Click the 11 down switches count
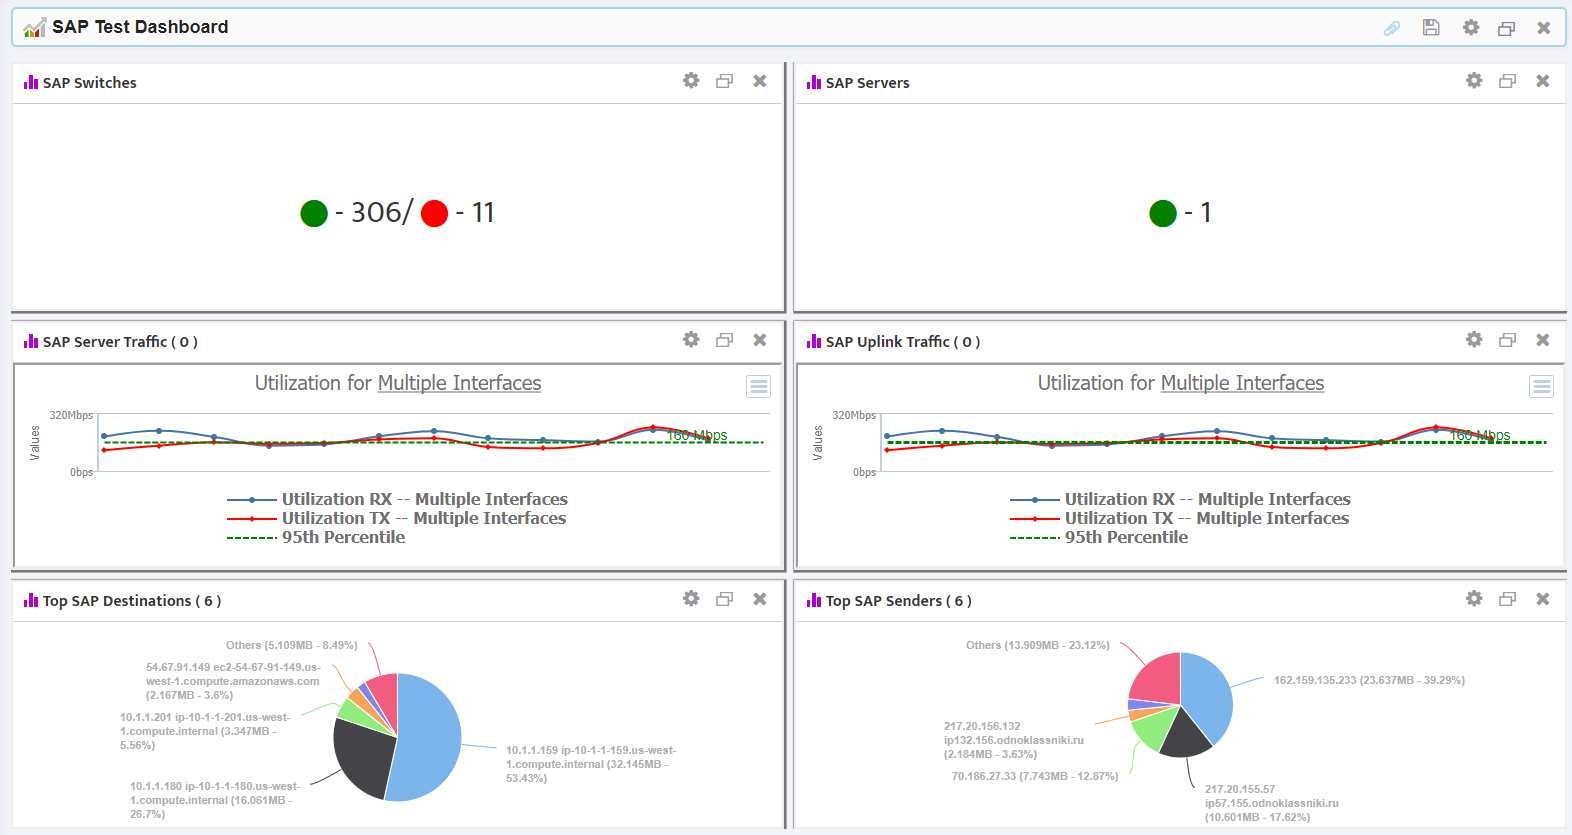Viewport: 1572px width, 835px height. coord(483,212)
